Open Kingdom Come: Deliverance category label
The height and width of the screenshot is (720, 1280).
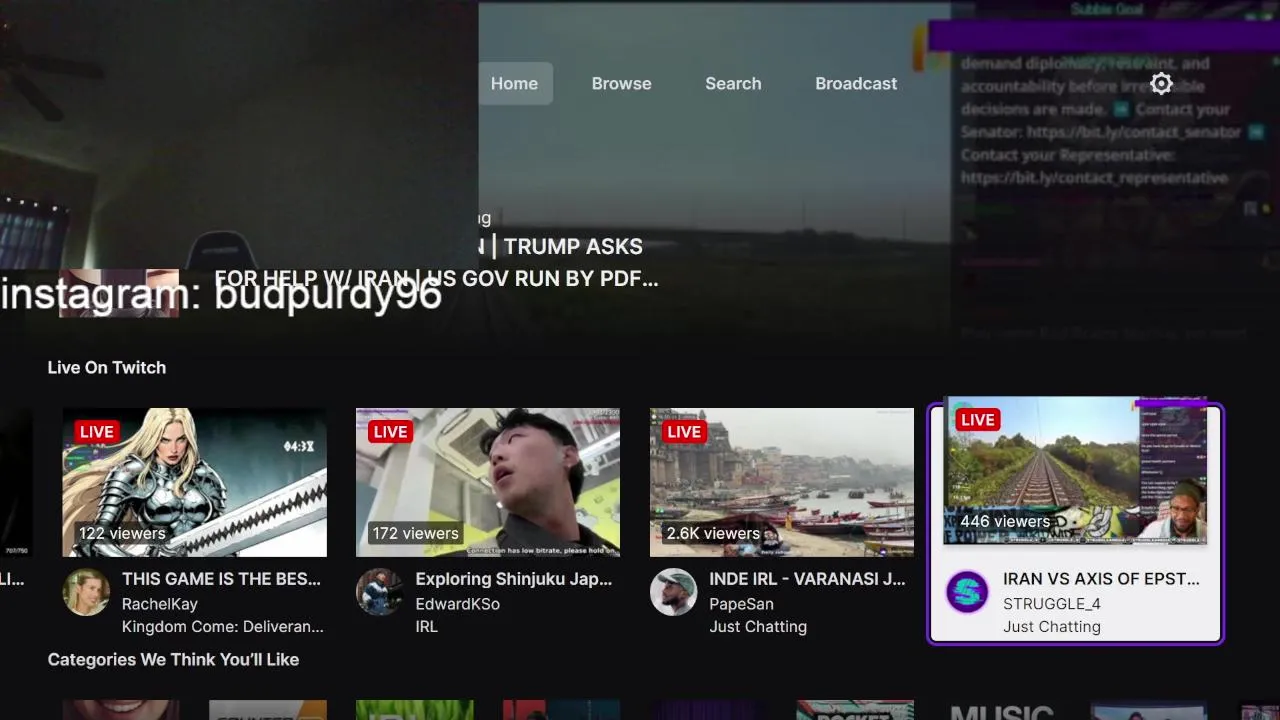click(x=223, y=627)
